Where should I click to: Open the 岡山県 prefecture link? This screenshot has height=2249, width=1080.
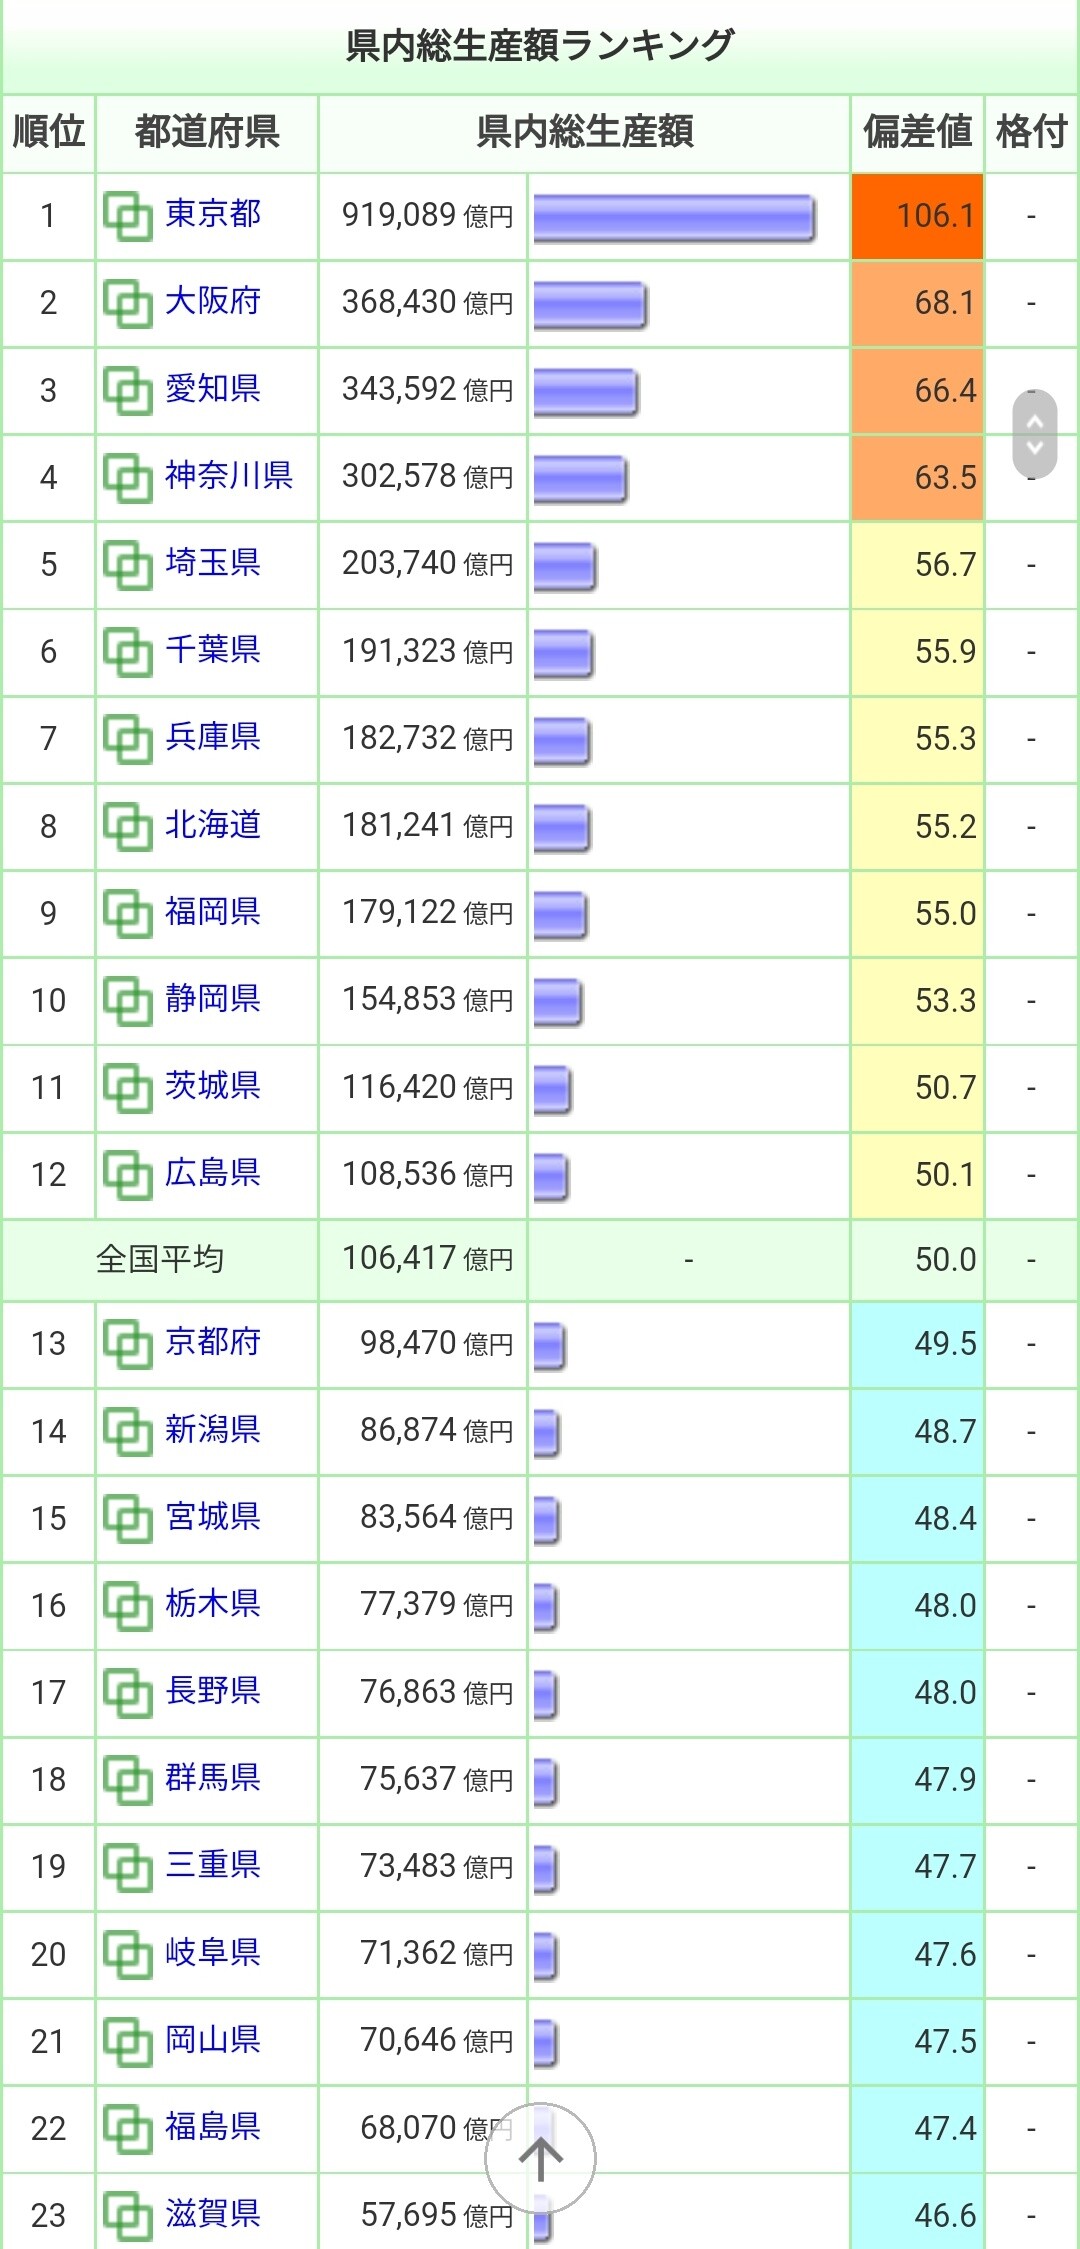point(213,2039)
